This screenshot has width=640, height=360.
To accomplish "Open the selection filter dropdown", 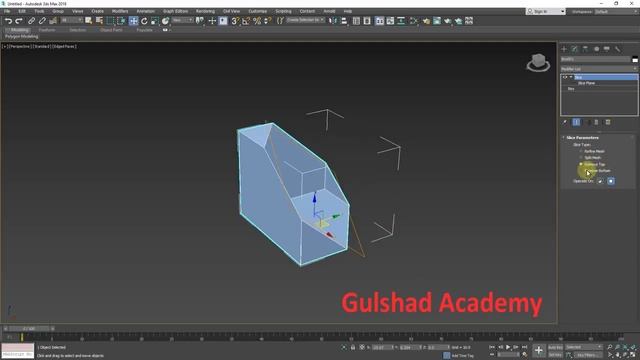I will click(71, 20).
